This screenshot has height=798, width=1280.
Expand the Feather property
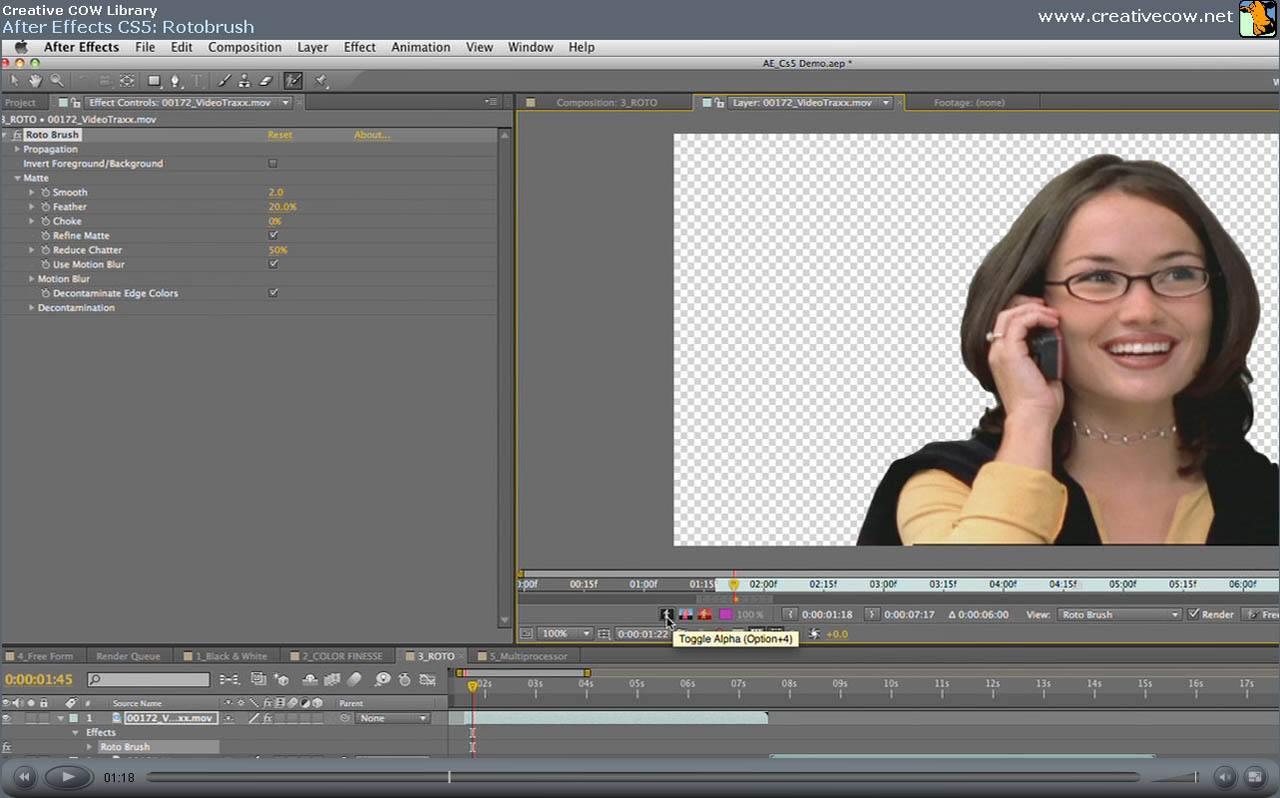coord(31,207)
